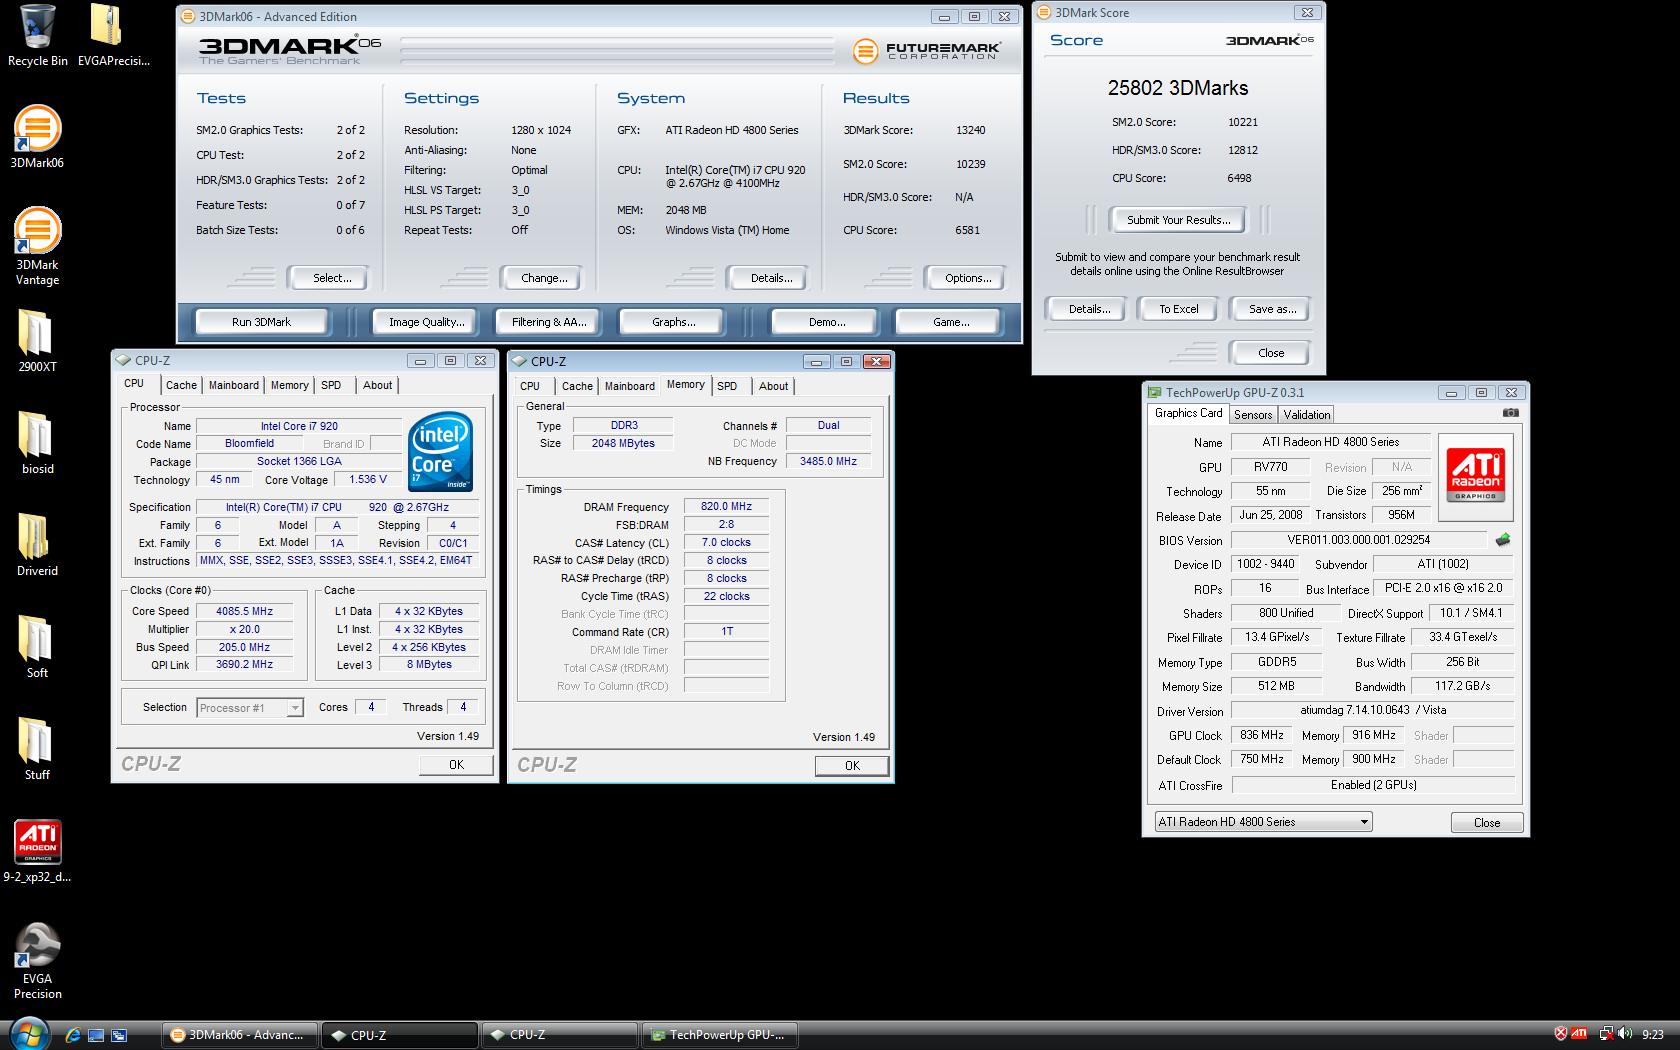Click the GPU-Z BIOS save chip icon
This screenshot has width=1680, height=1050.
[1502, 540]
